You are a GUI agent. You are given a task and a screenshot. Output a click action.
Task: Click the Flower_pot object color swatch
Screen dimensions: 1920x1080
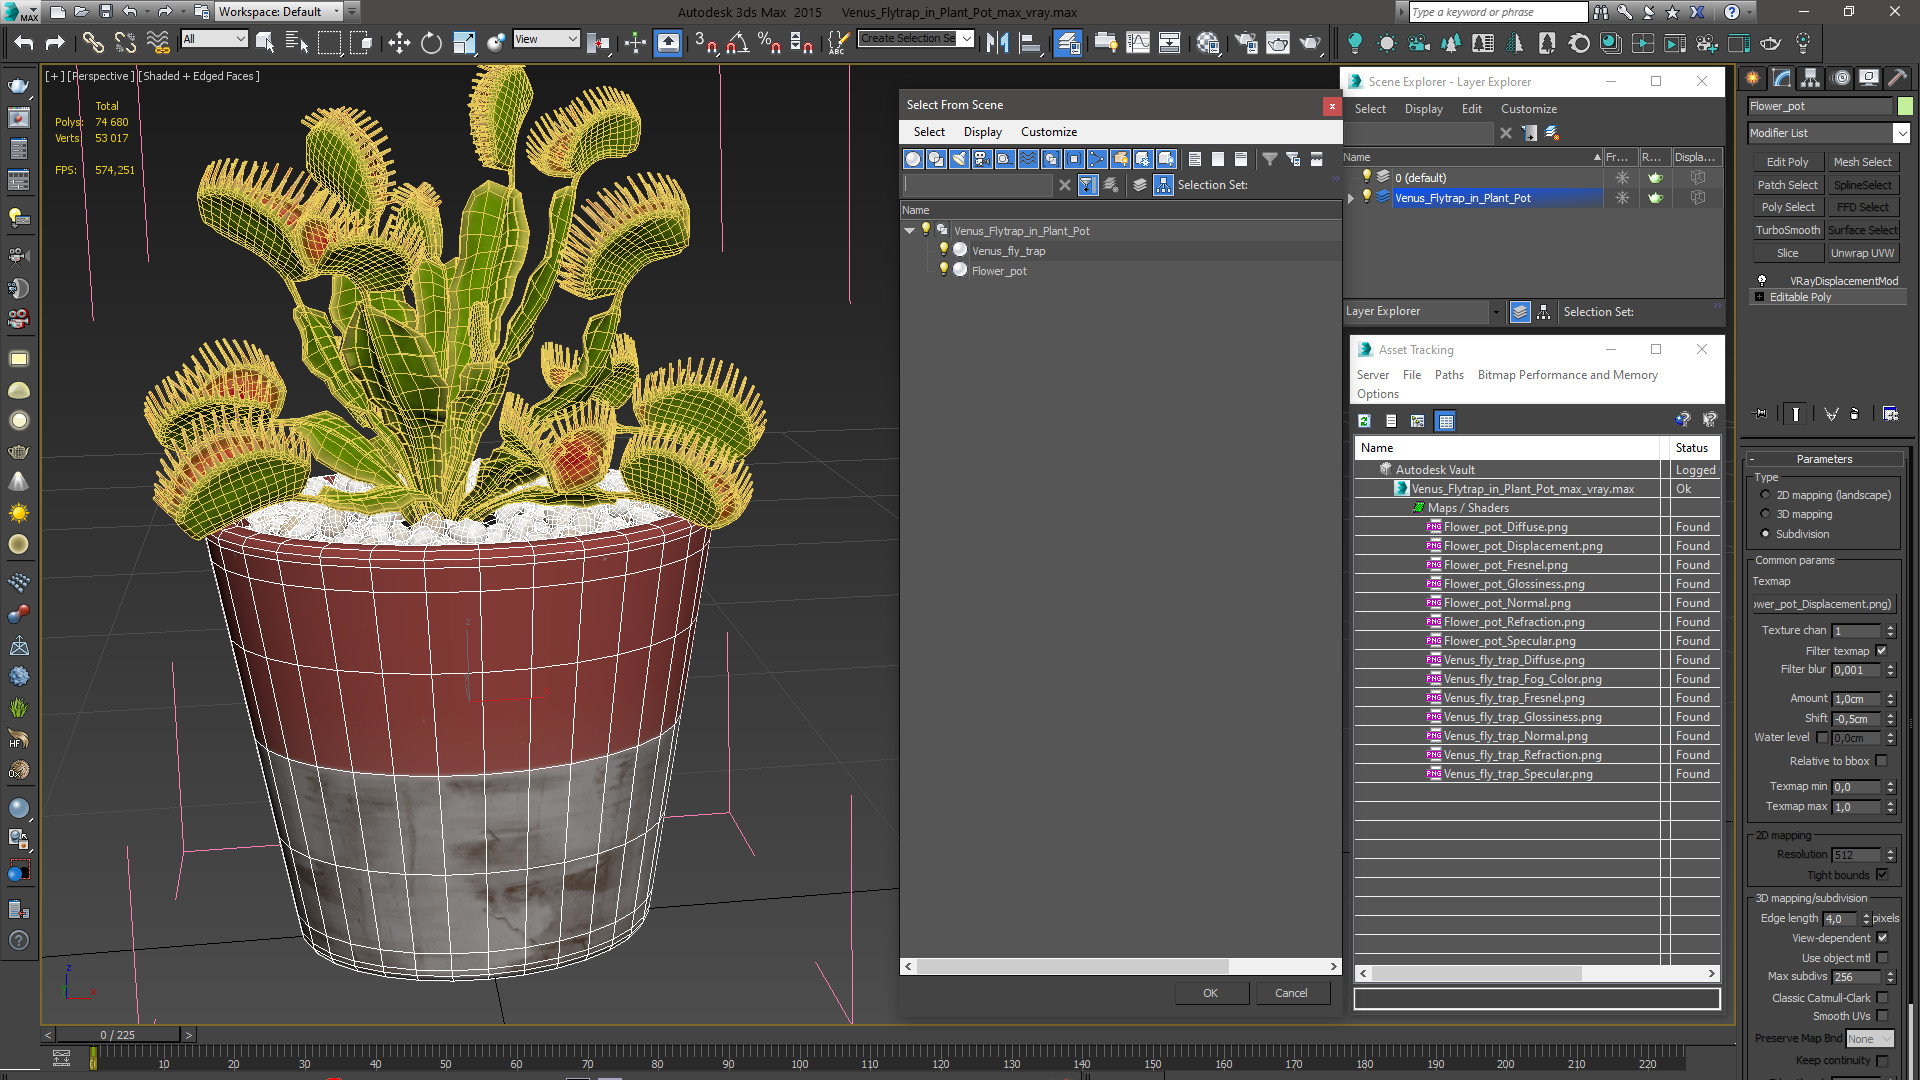tap(1905, 106)
